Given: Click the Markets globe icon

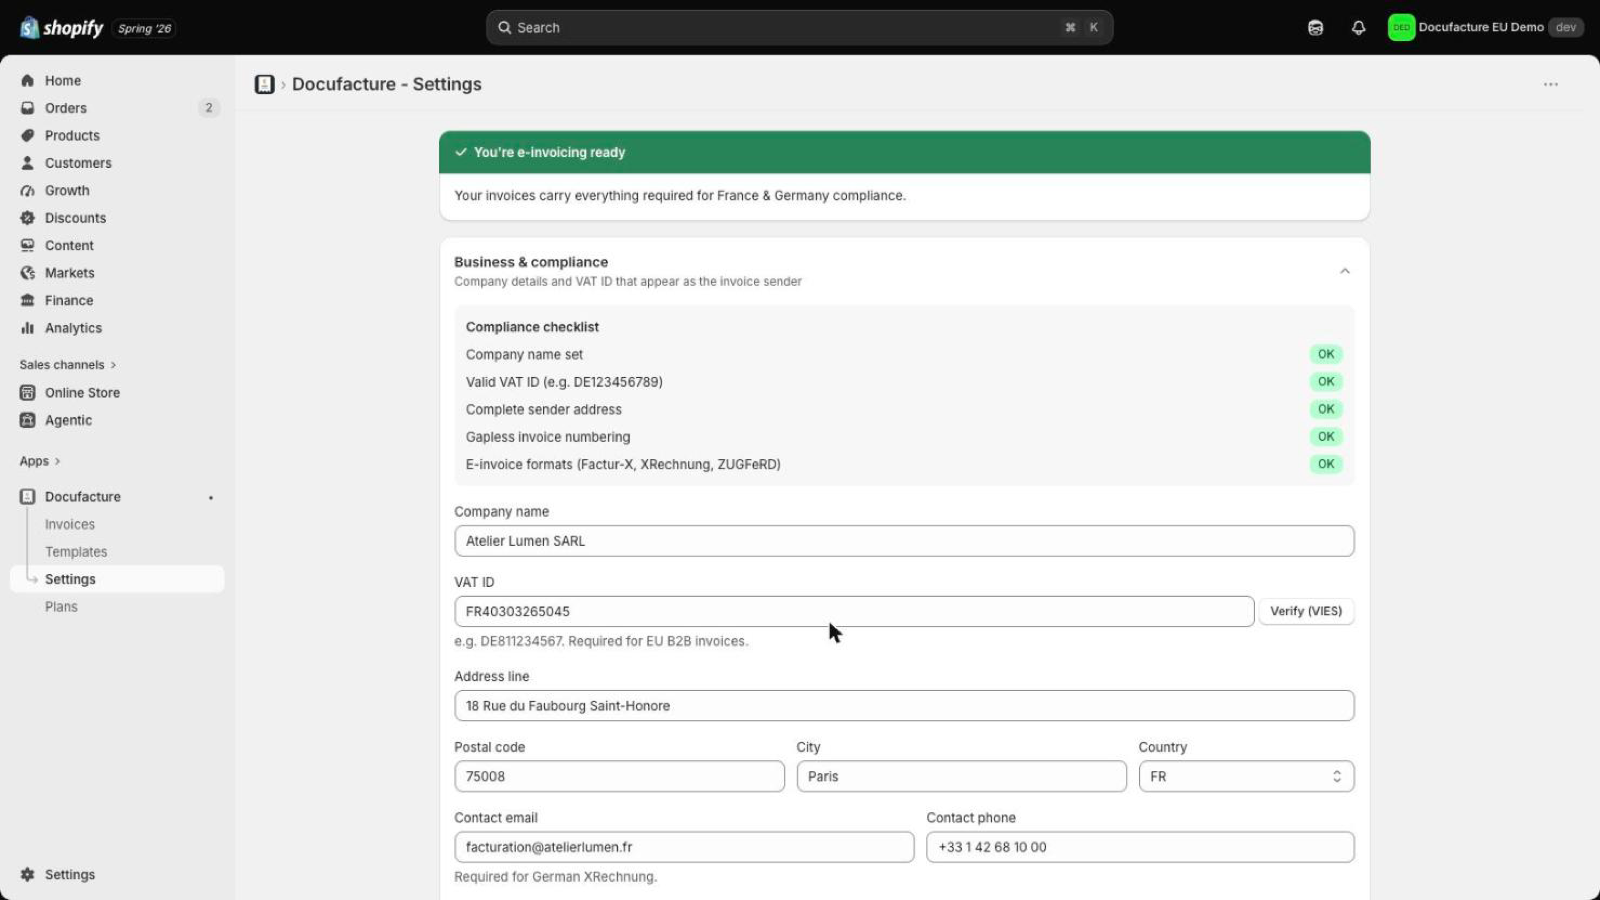Looking at the screenshot, I should click(x=28, y=273).
